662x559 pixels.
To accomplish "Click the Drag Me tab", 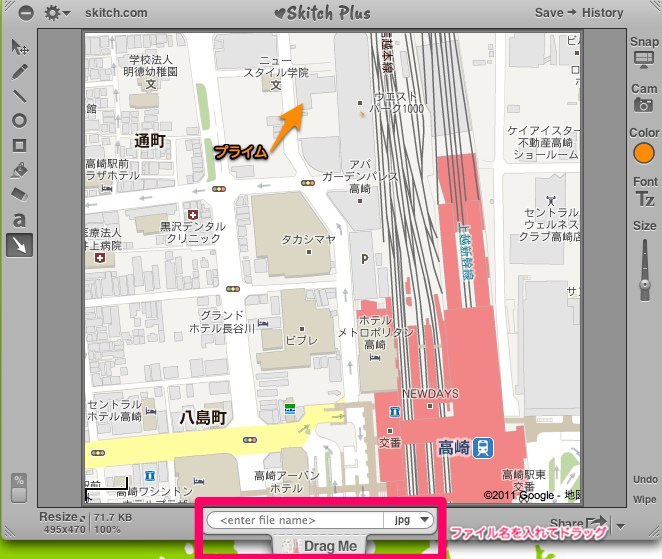I will tap(320, 545).
